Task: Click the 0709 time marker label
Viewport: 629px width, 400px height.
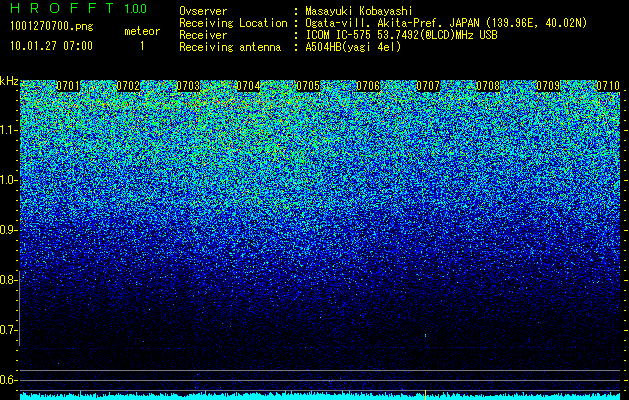Action: [548, 86]
